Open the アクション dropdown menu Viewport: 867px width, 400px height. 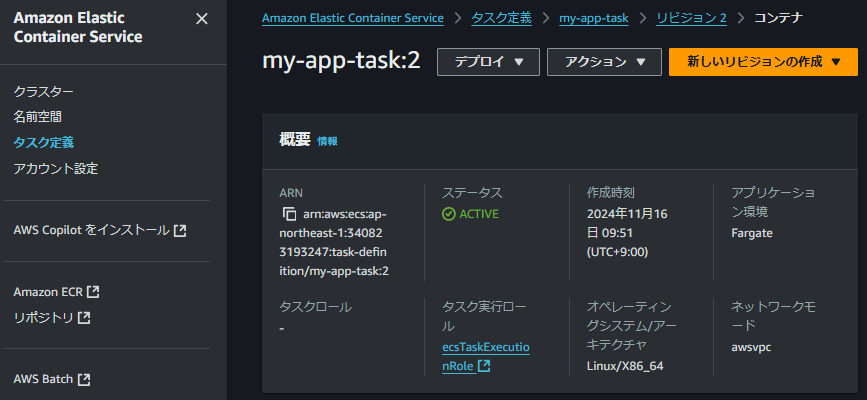click(x=604, y=62)
